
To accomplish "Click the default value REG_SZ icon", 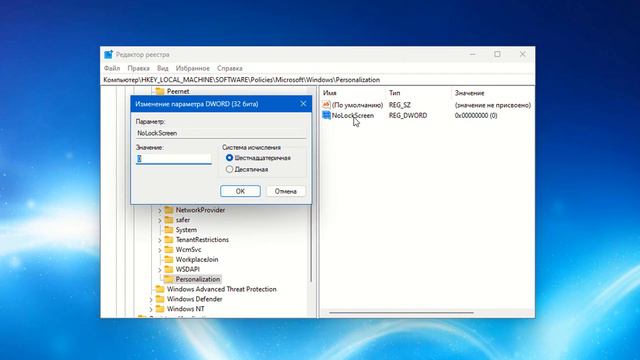I will [x=326, y=105].
